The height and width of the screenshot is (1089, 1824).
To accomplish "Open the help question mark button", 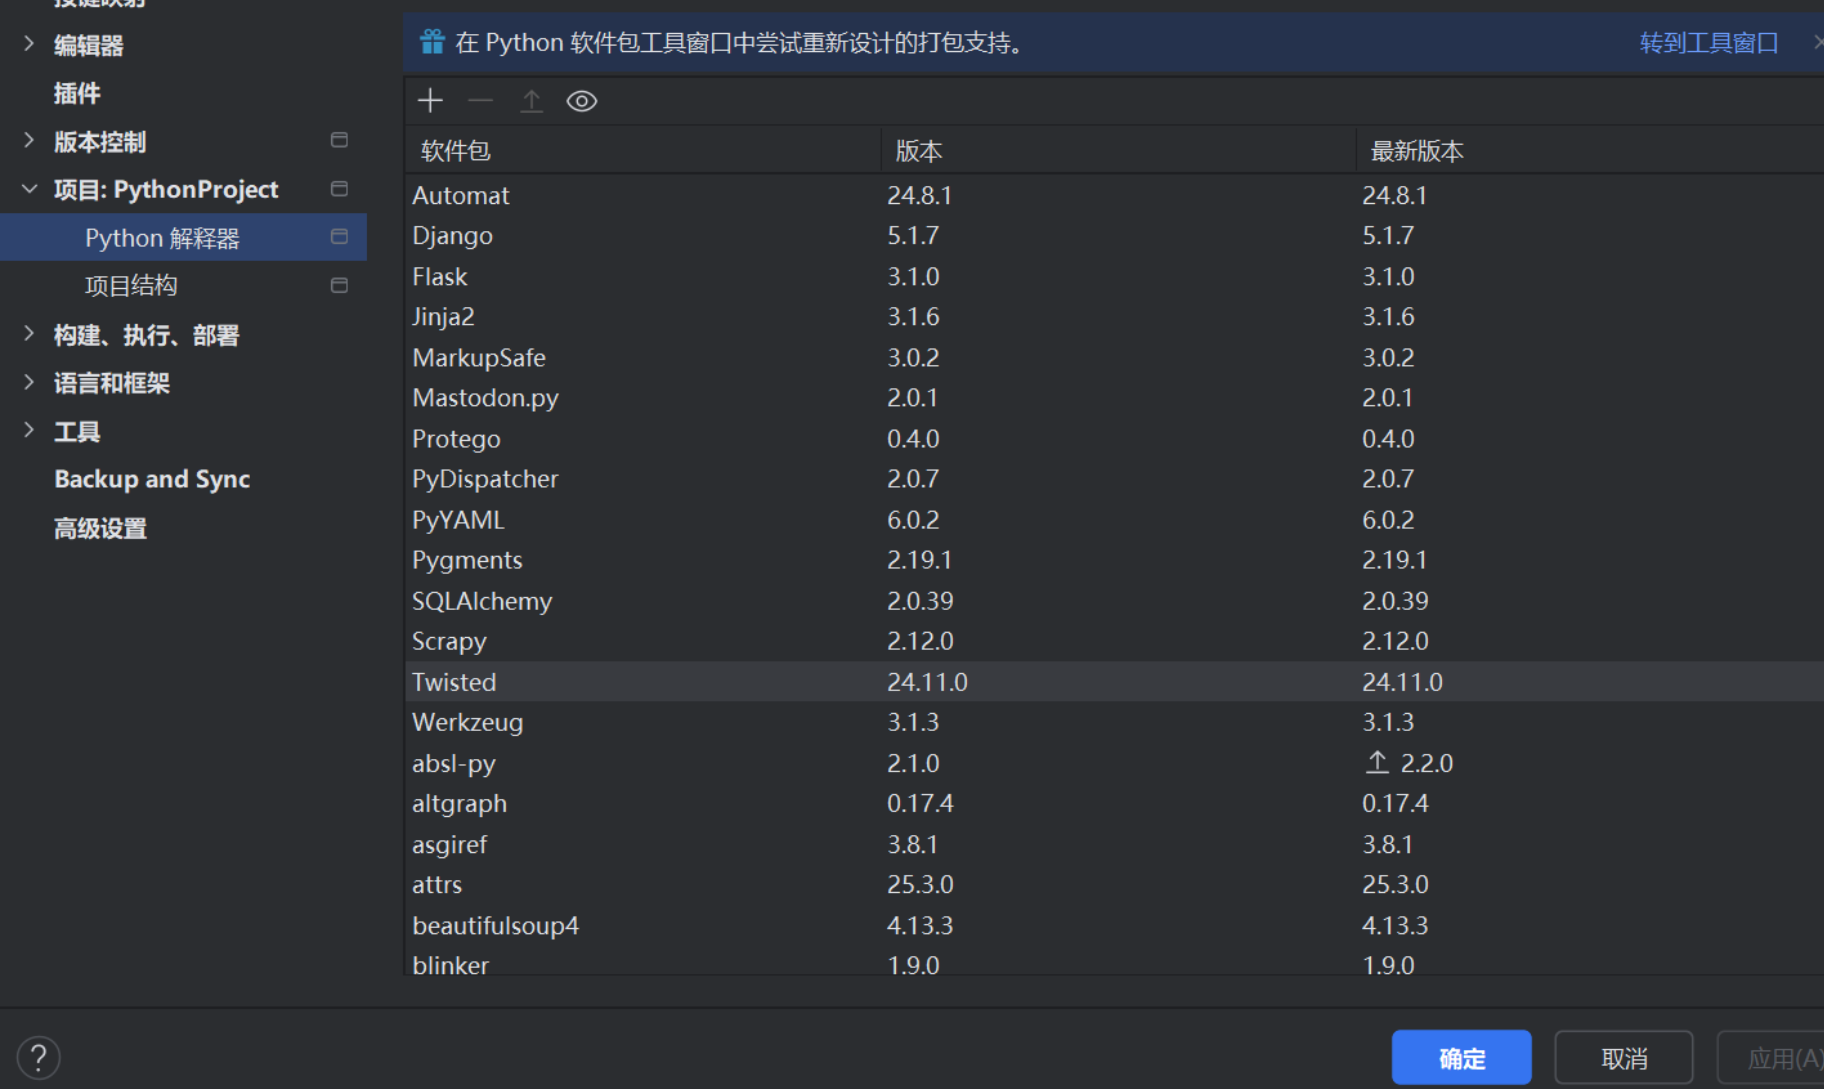I will pos(38,1057).
